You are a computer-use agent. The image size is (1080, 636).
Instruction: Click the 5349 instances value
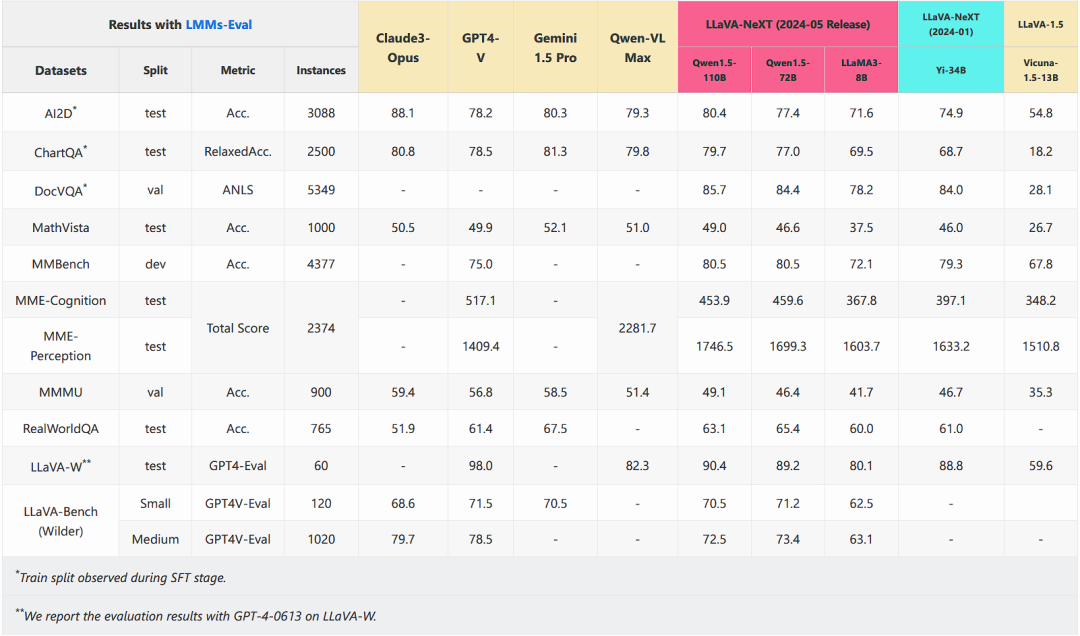pyautogui.click(x=321, y=190)
